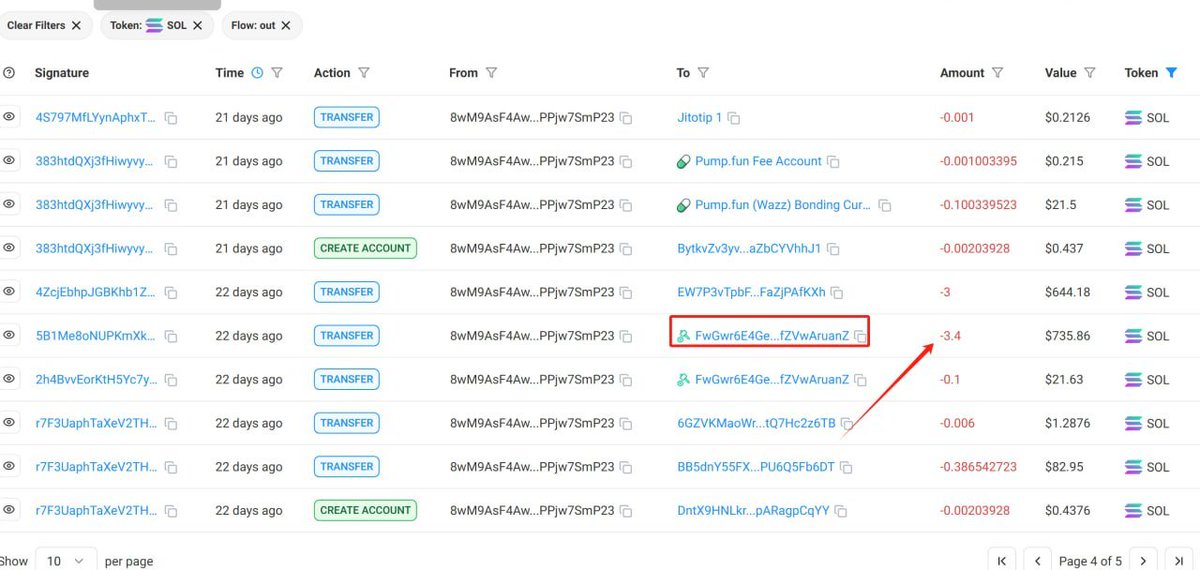Copy the Jitotip 1 address
The image size is (1200, 570).
pyautogui.click(x=734, y=118)
